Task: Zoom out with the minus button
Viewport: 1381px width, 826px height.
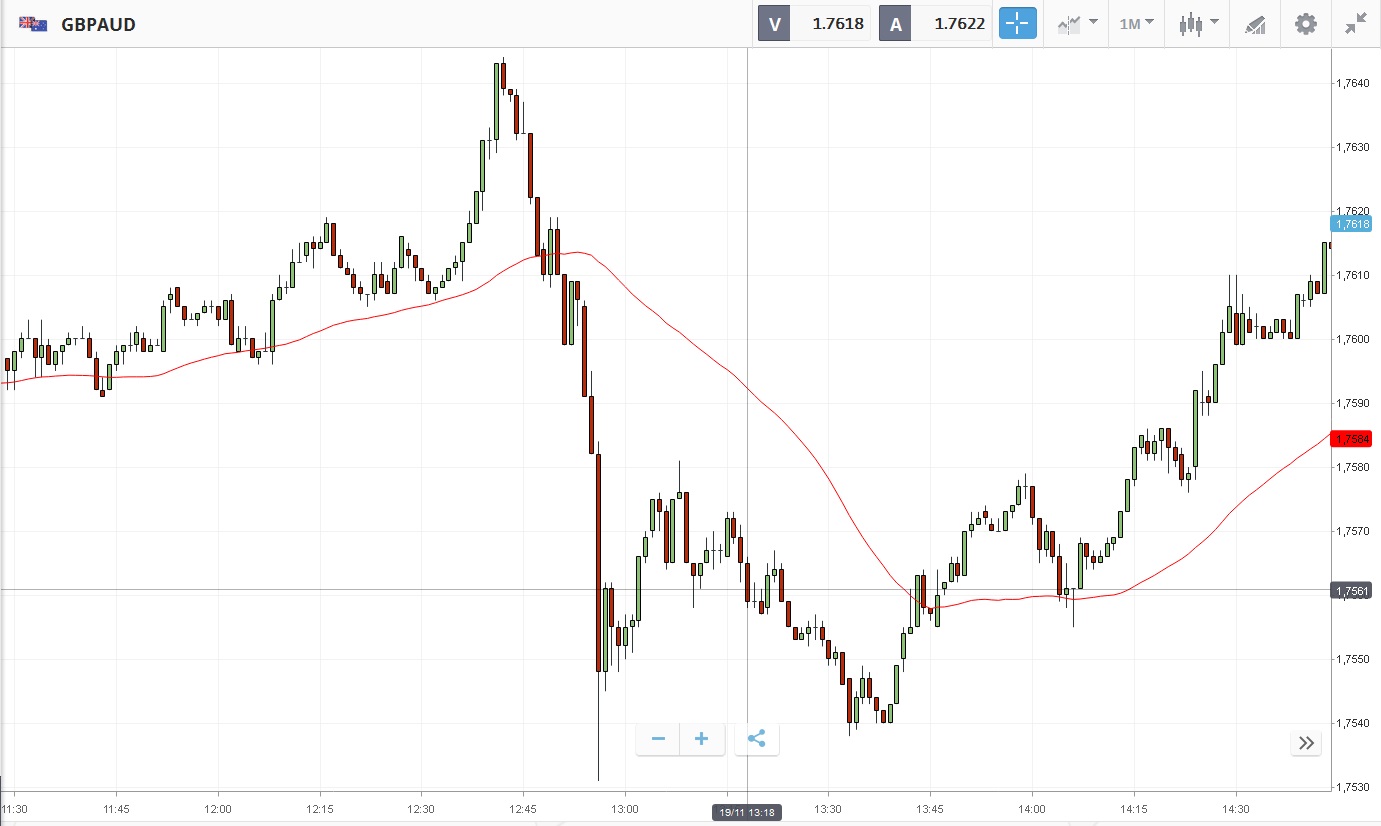Action: (658, 739)
